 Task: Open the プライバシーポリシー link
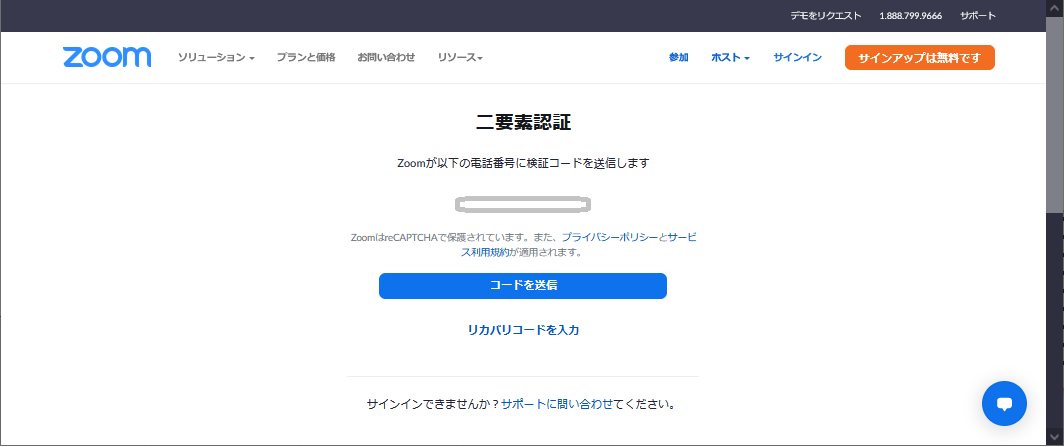click(x=610, y=237)
